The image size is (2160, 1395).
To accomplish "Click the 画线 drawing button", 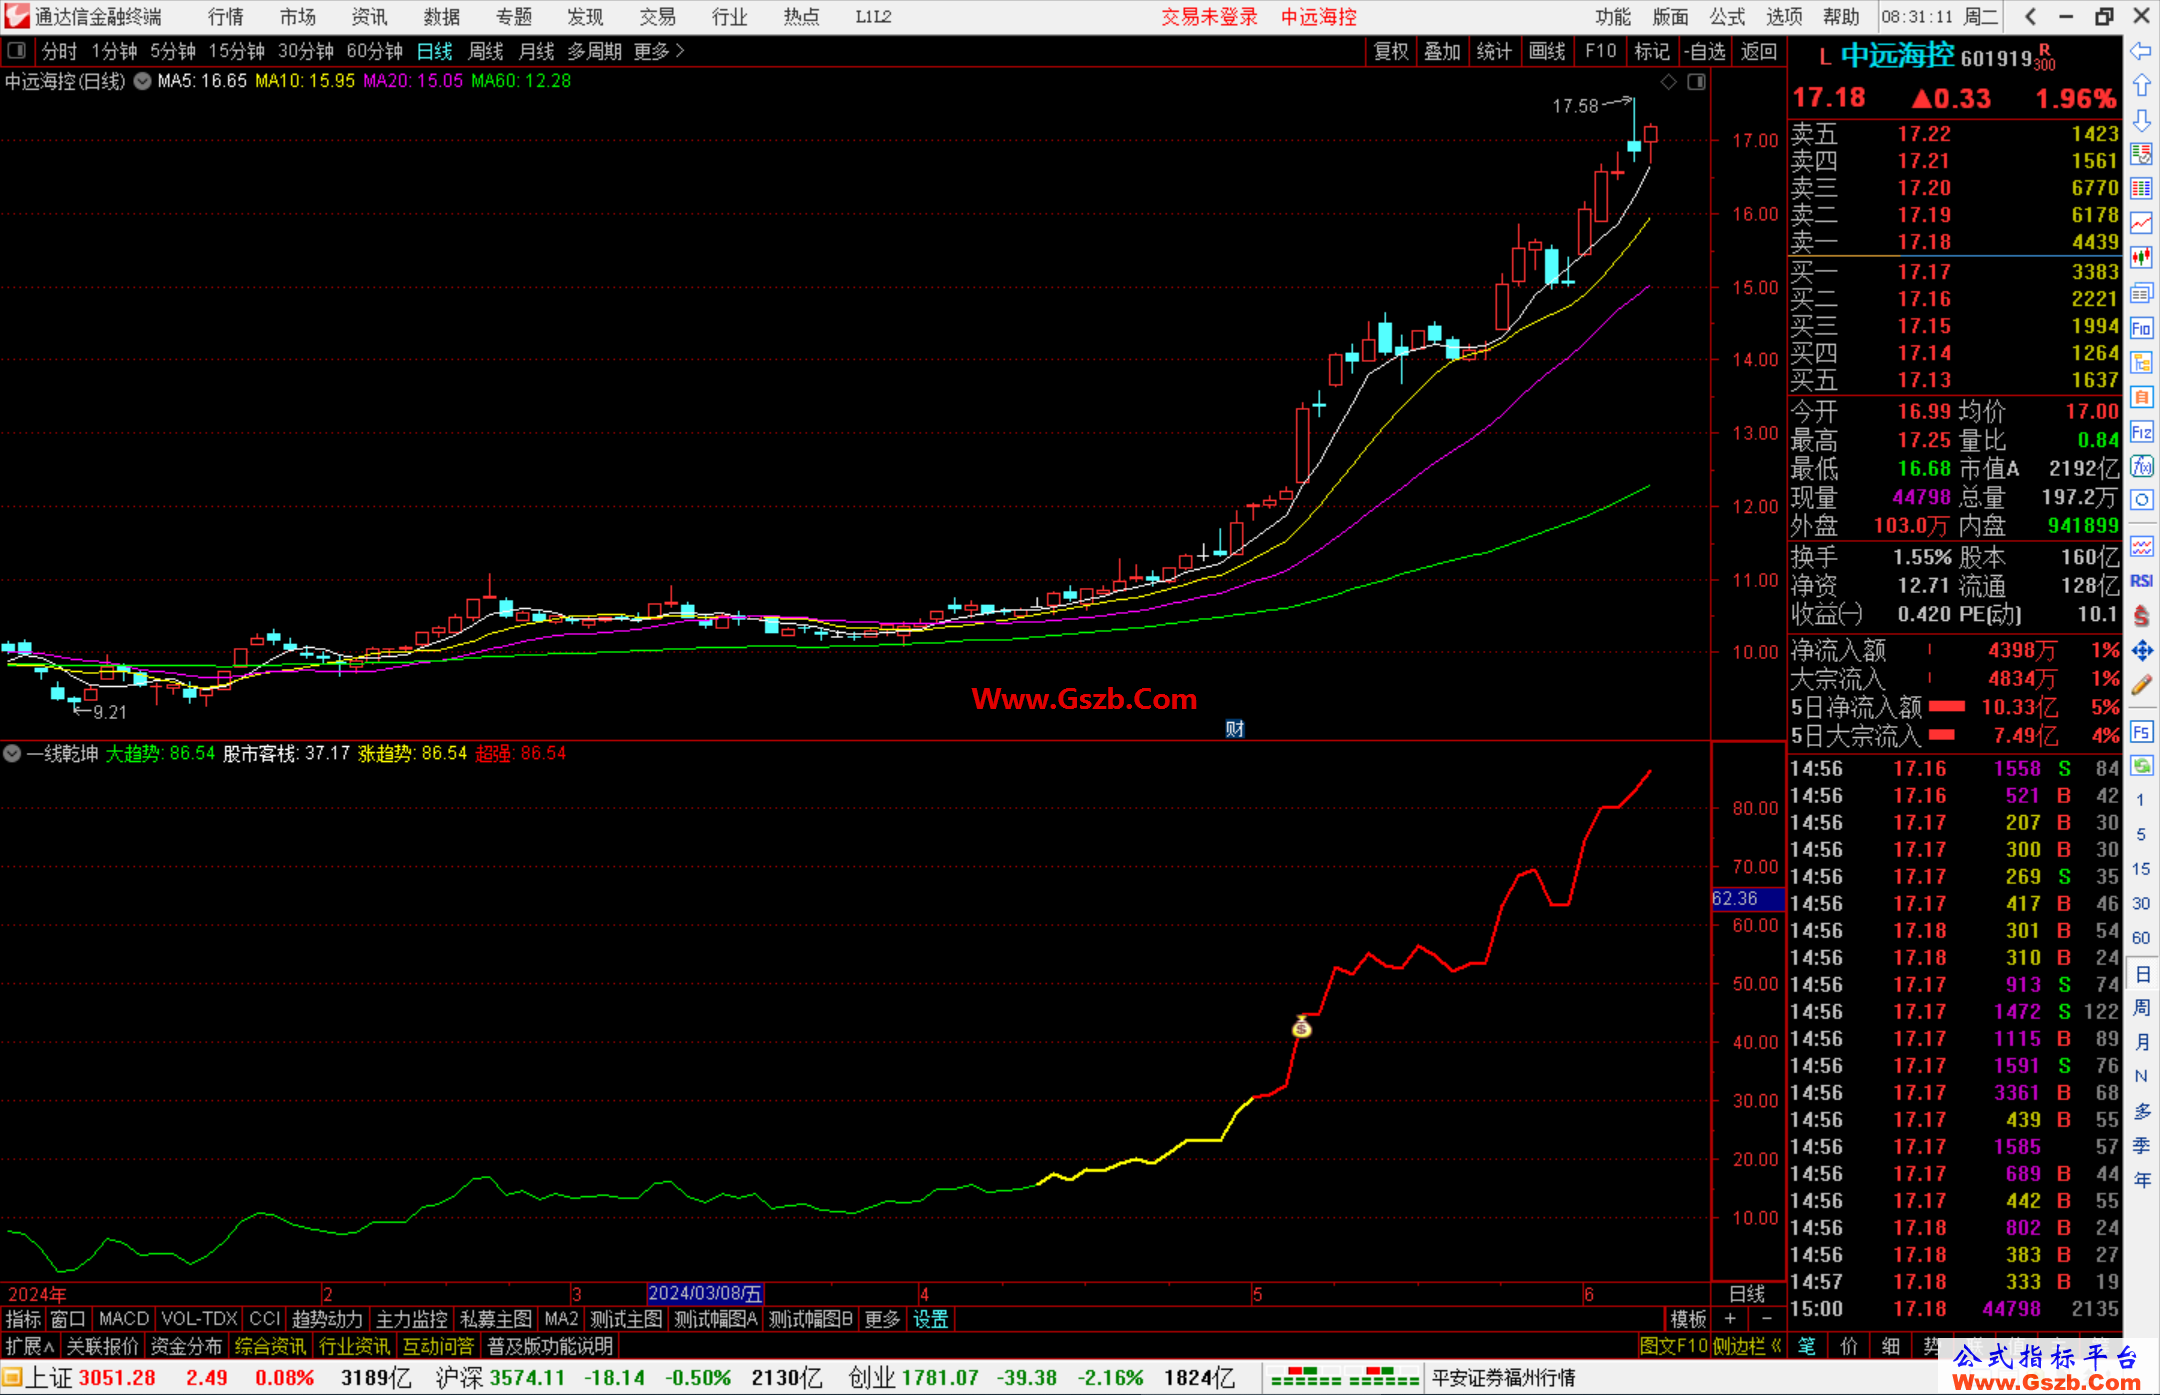I will coord(1547,51).
